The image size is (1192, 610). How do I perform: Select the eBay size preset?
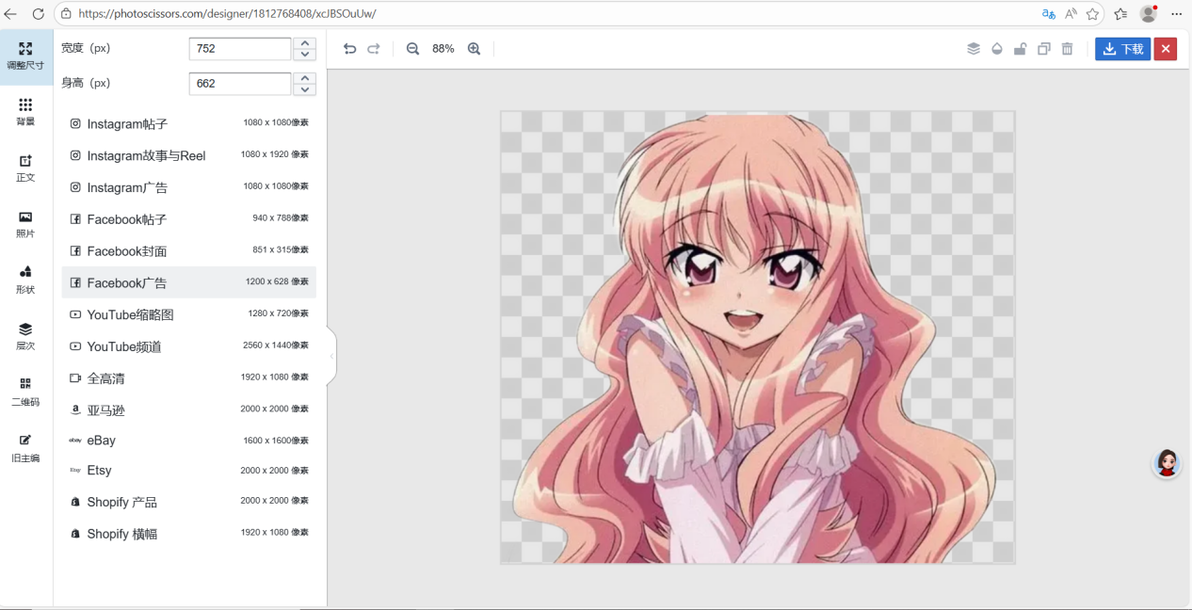[x=189, y=440]
